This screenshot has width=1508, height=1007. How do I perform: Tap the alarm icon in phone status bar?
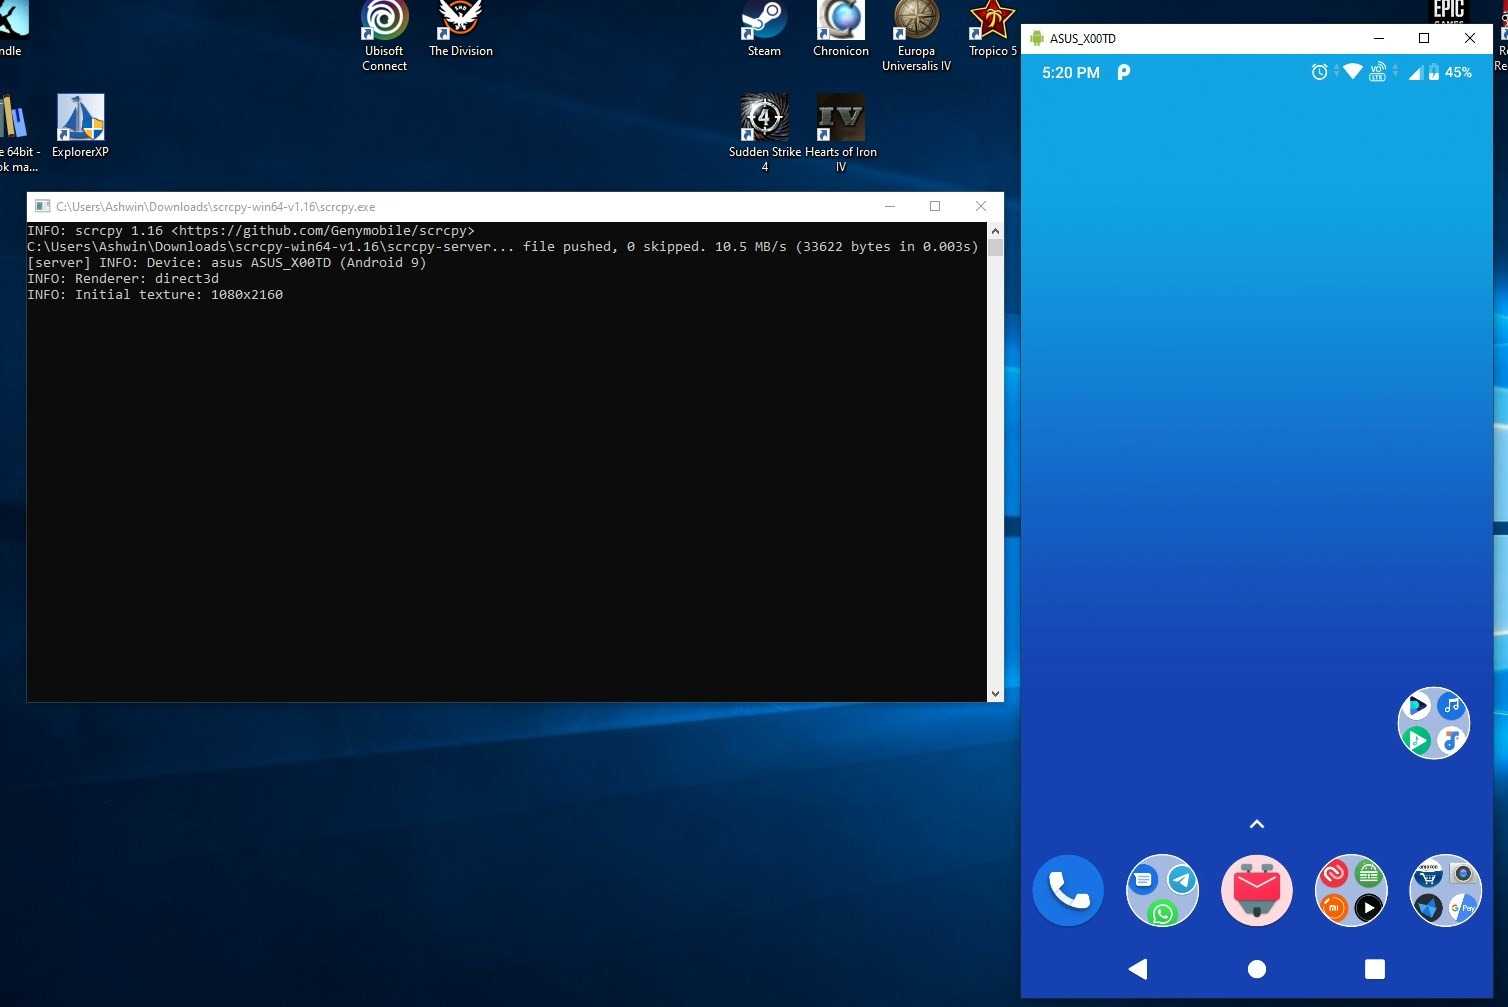(1319, 72)
